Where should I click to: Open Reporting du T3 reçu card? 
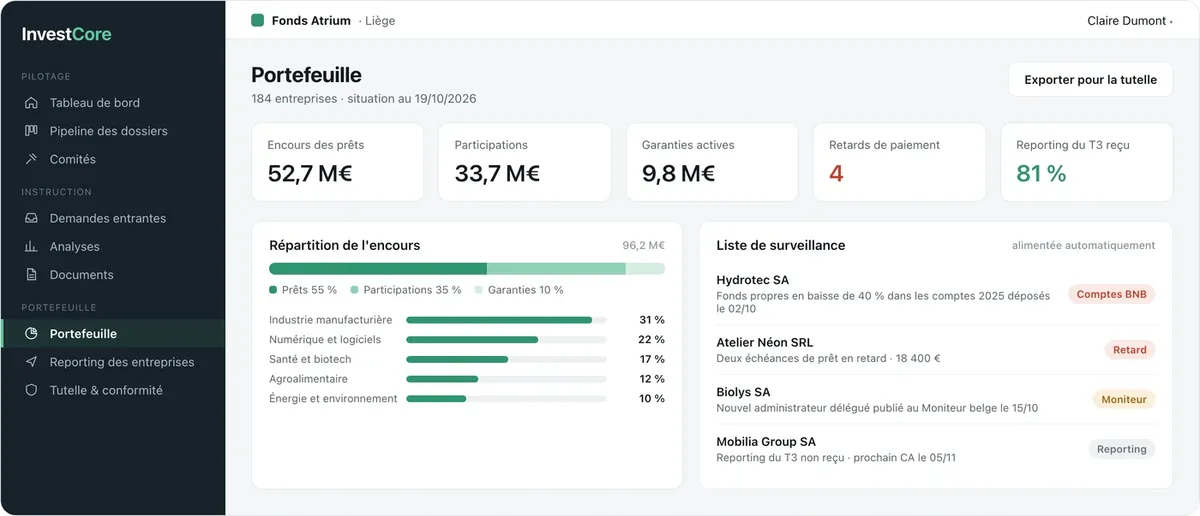[1086, 162]
